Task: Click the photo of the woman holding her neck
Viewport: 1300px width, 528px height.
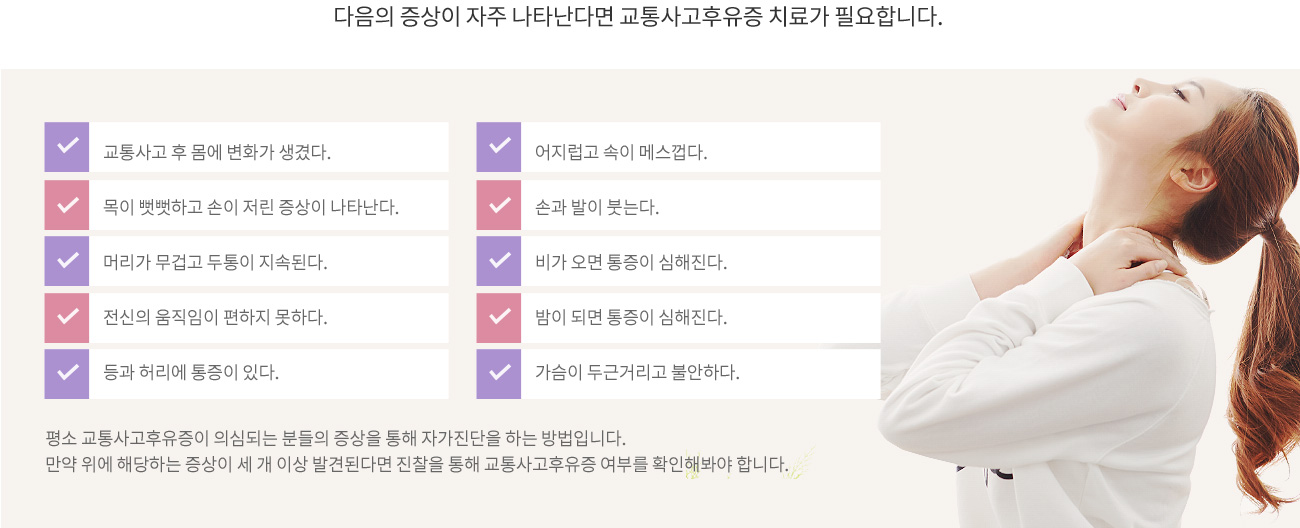Action: click(x=1090, y=300)
